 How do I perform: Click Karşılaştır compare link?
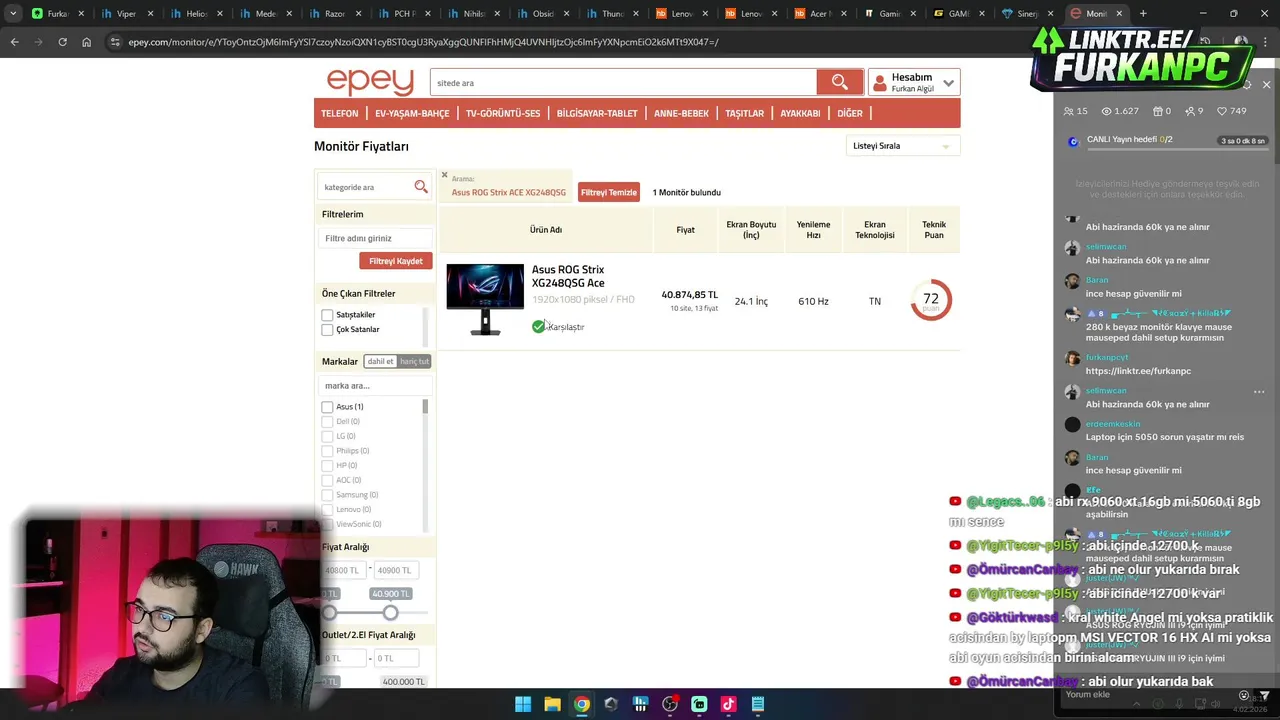tap(566, 327)
